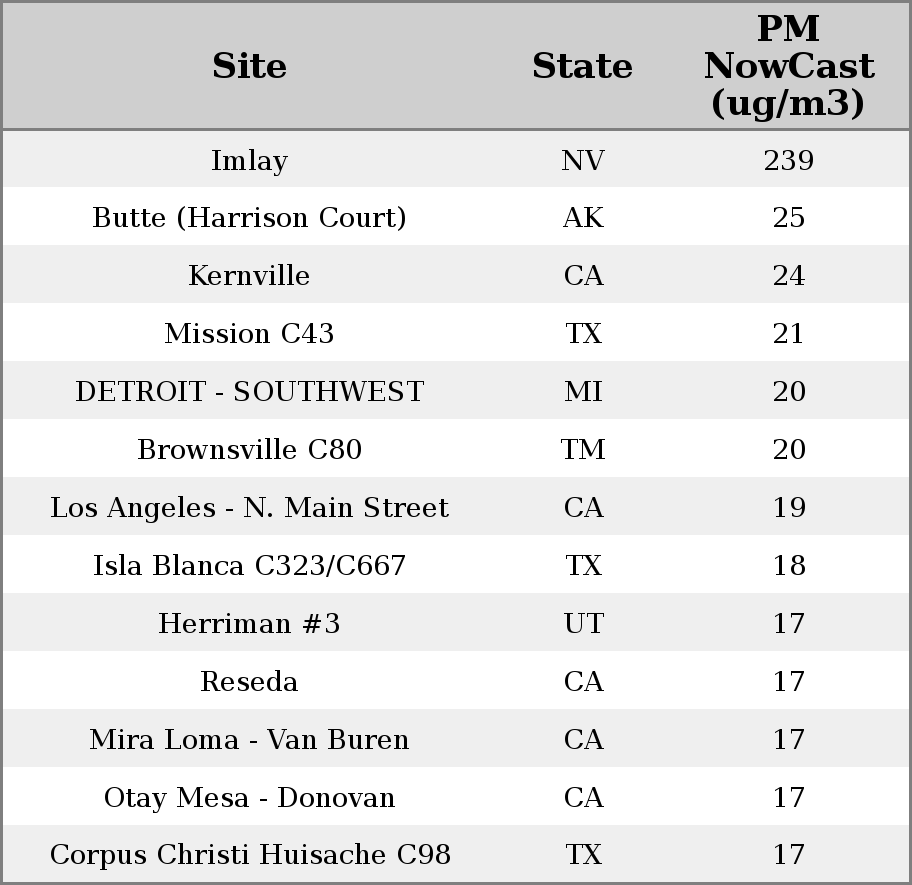The height and width of the screenshot is (885, 912).
Task: Select the Imlay site cell
Action: click(x=249, y=161)
